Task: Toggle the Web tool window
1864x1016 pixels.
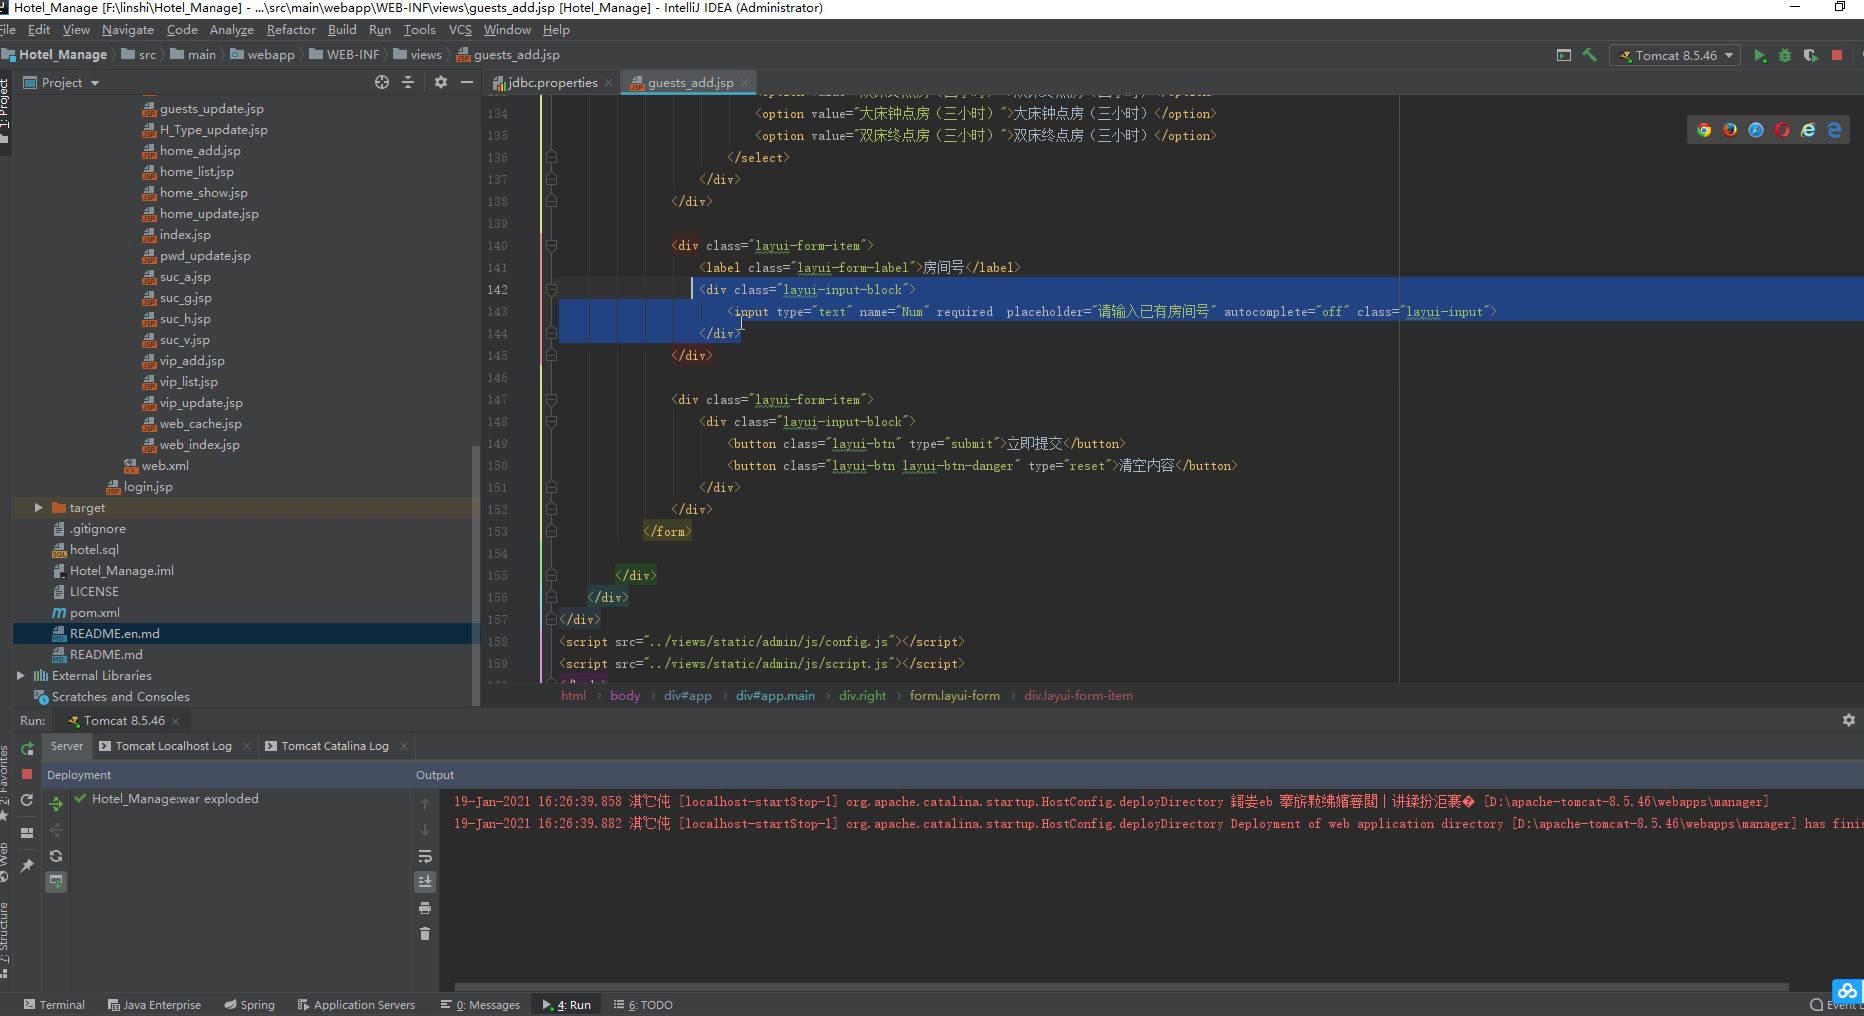Action: click(x=5, y=862)
